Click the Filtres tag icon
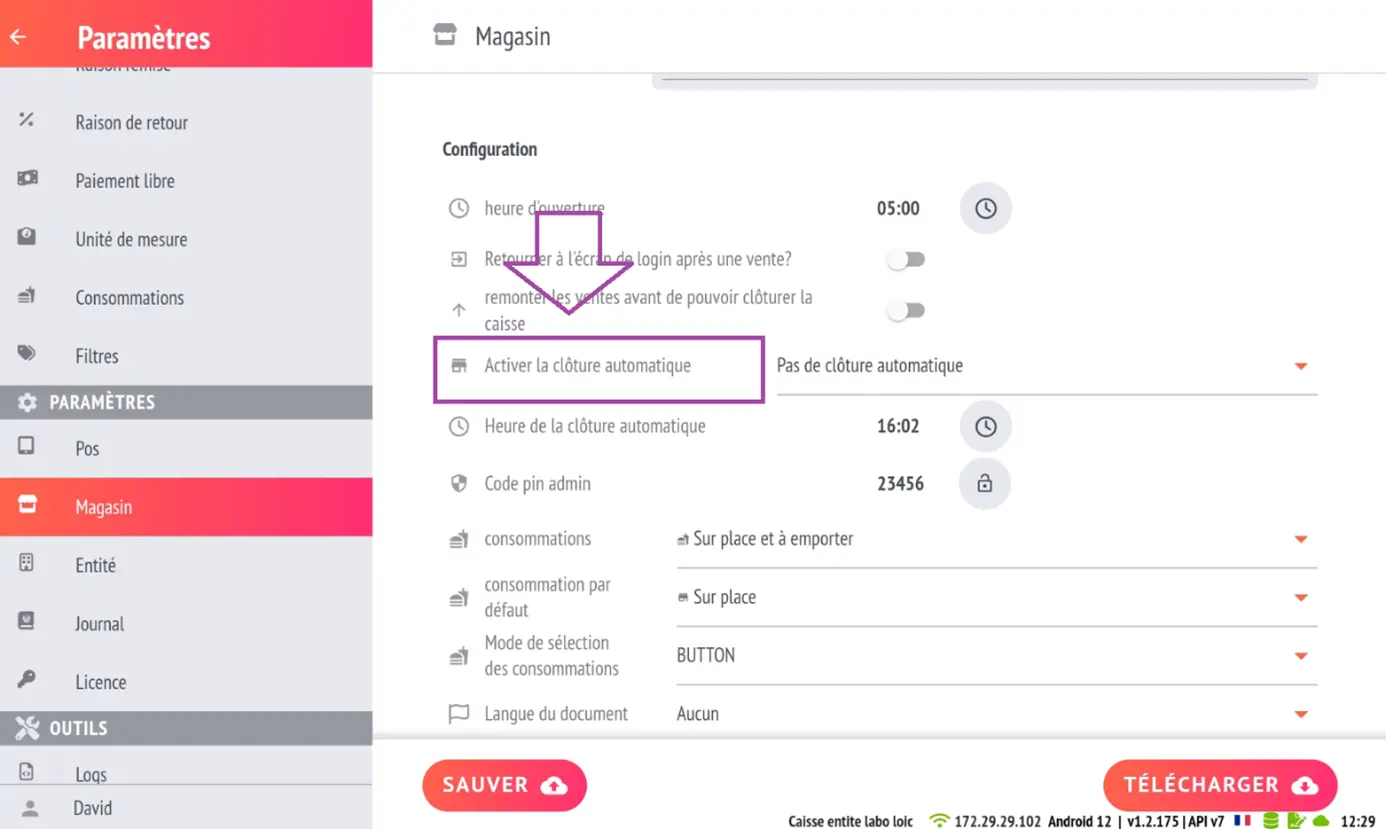 pos(27,354)
